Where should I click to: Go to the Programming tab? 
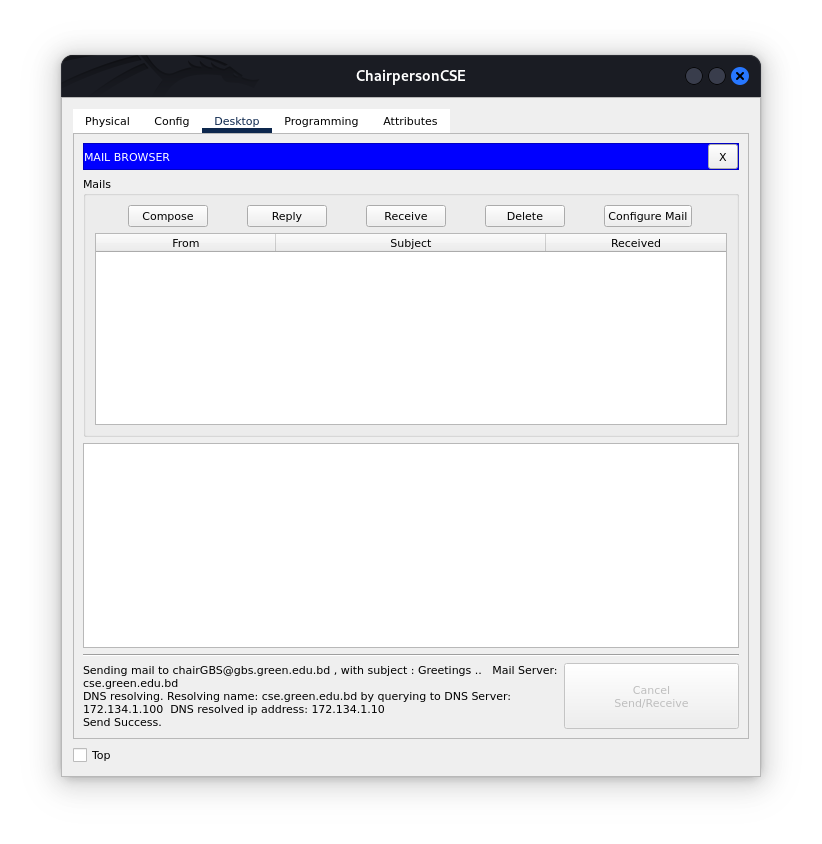(321, 121)
